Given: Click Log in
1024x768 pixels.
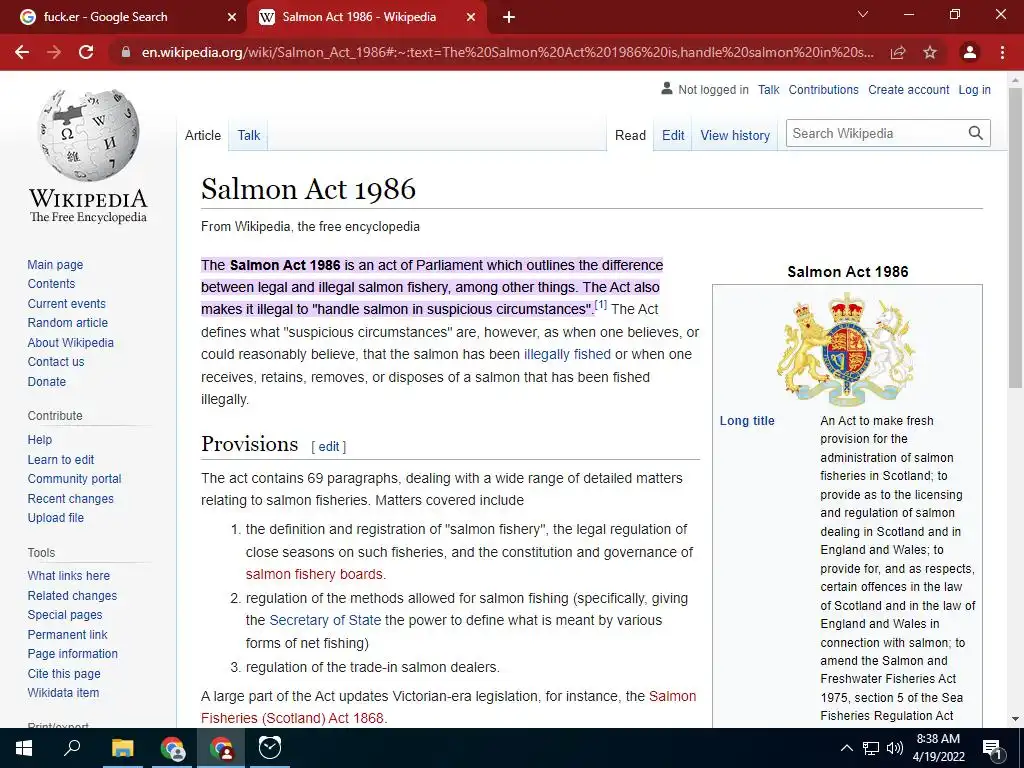Looking at the screenshot, I should click(x=974, y=90).
